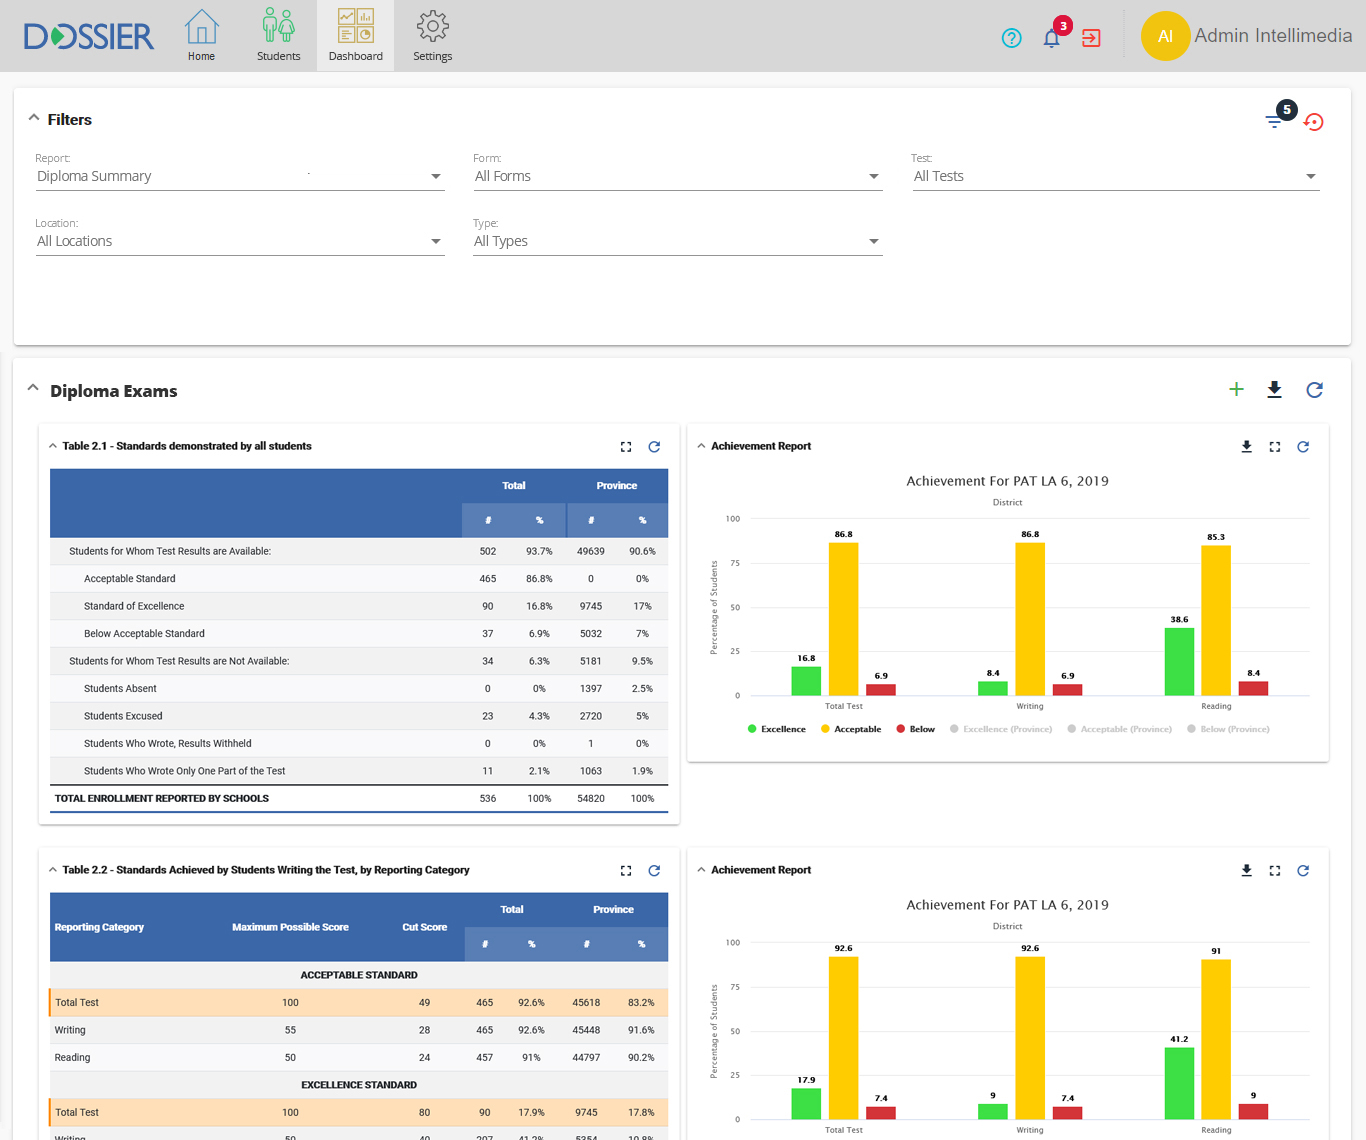Click the yellow Acceptable bar for Reading
The height and width of the screenshot is (1140, 1366).
[1216, 620]
